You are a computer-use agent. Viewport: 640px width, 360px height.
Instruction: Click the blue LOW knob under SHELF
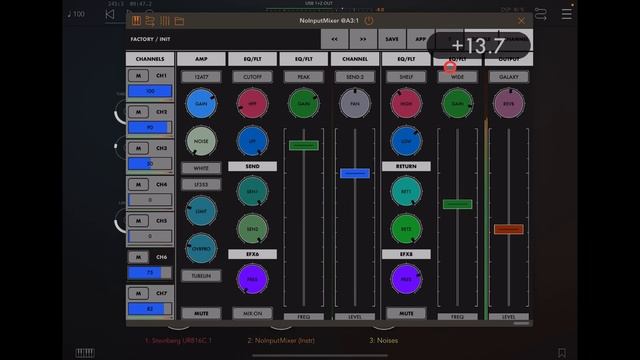tap(406, 141)
